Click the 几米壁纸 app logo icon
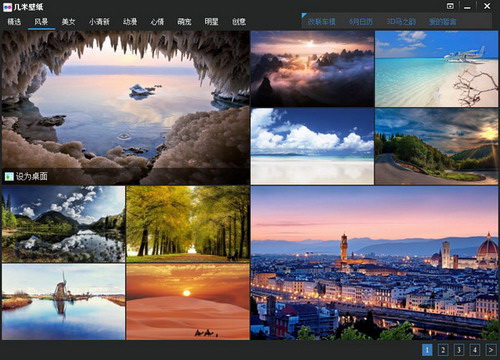The width and height of the screenshot is (500, 360). click(x=7, y=7)
